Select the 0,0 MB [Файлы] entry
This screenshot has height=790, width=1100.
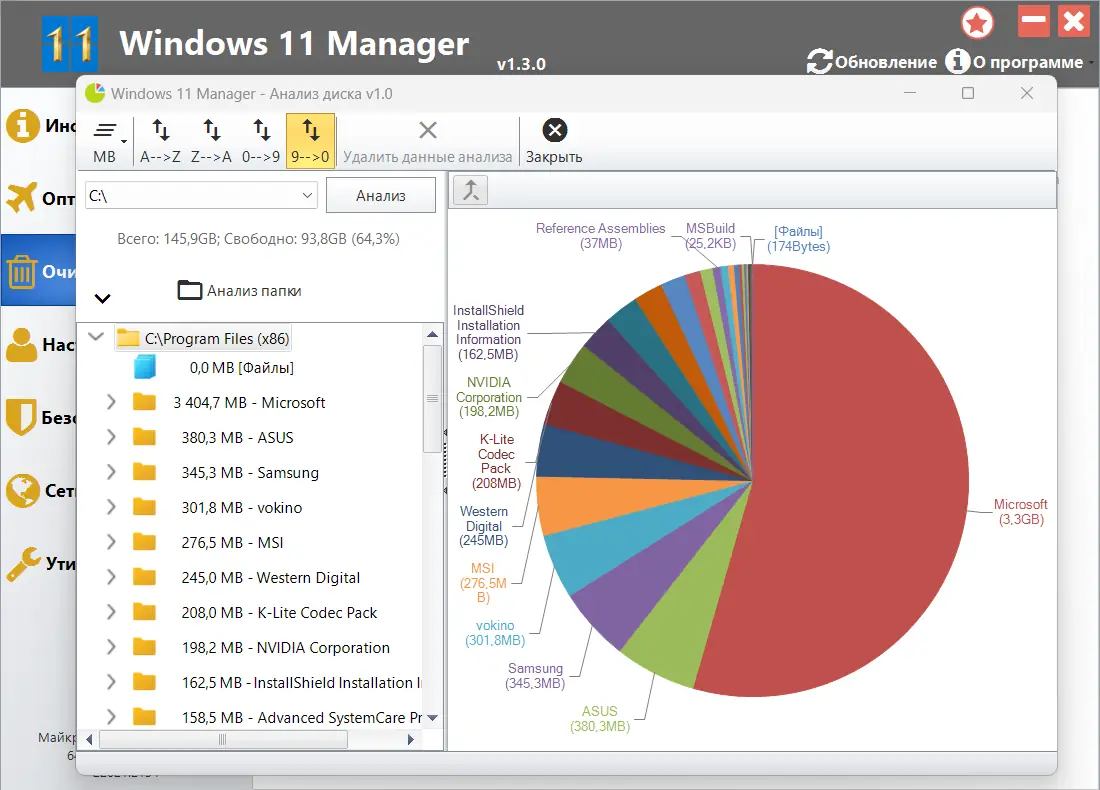click(x=241, y=368)
